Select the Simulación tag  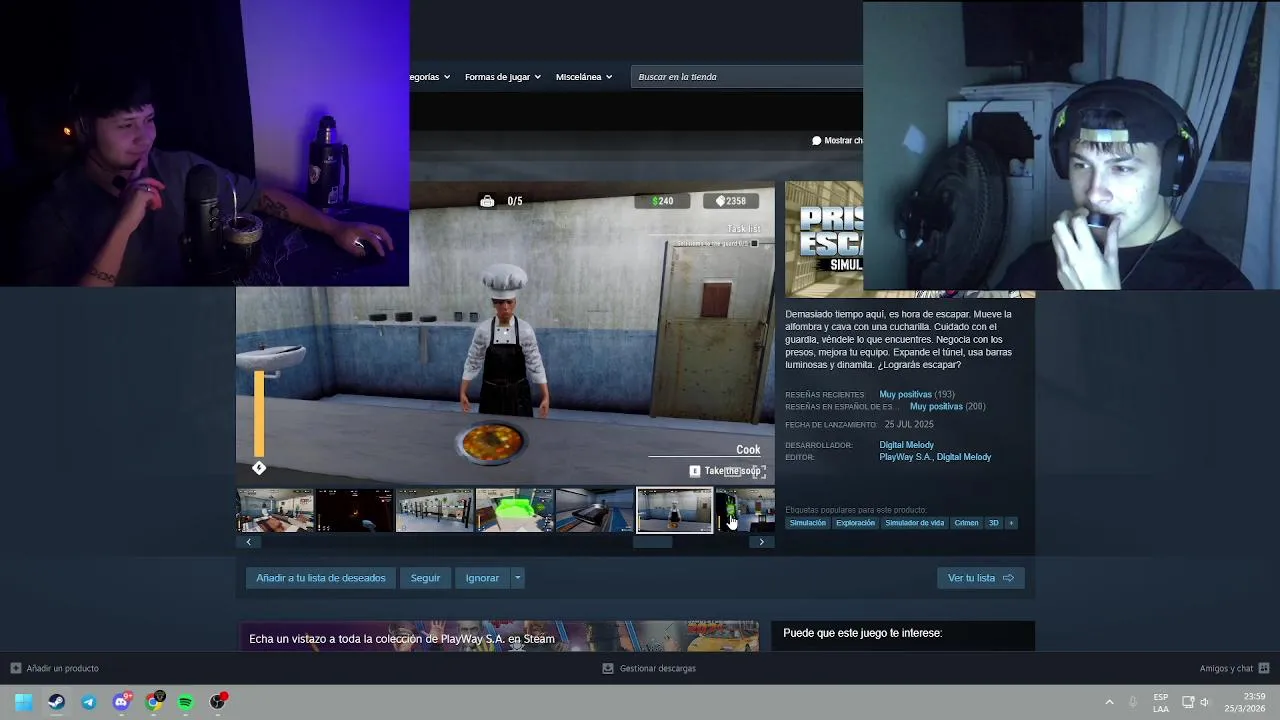point(807,523)
